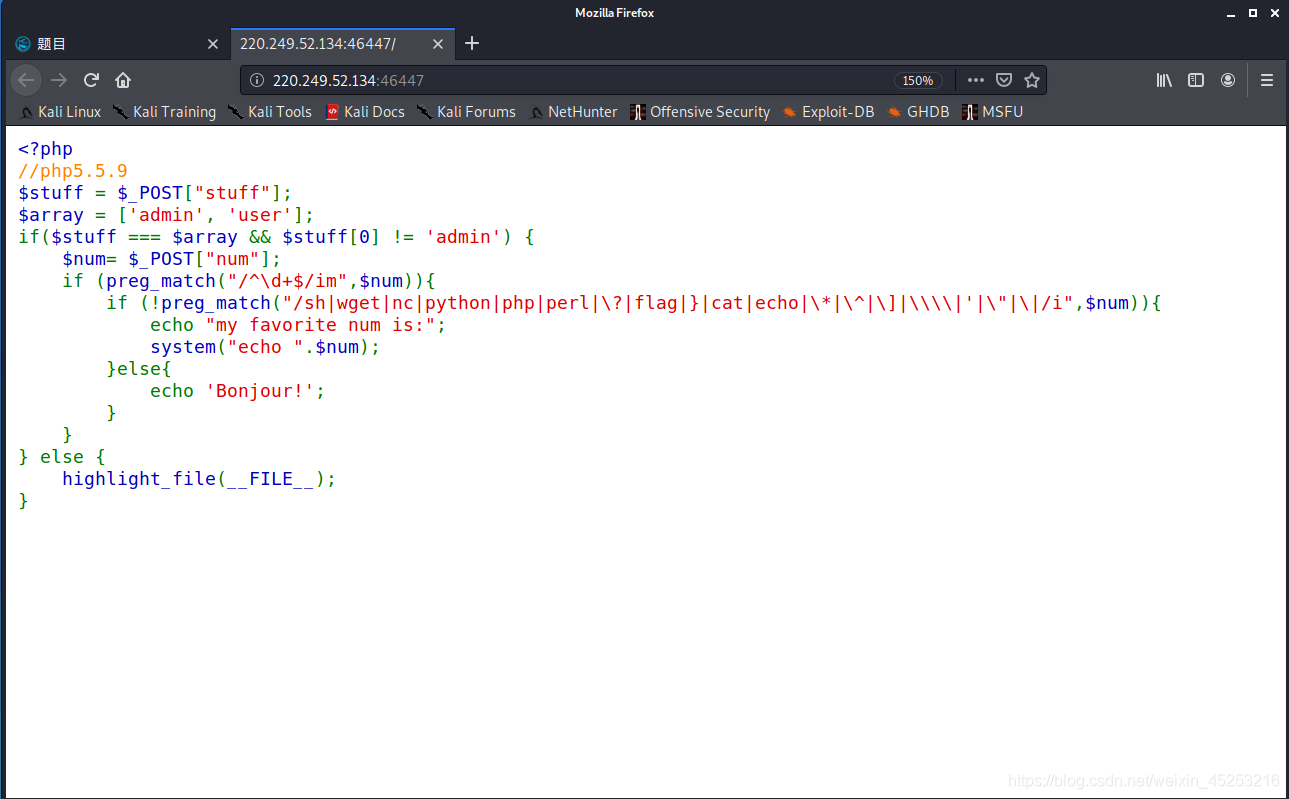This screenshot has width=1289, height=799.
Task: Click the '//php5.5.9' comment
Action: 73,171
